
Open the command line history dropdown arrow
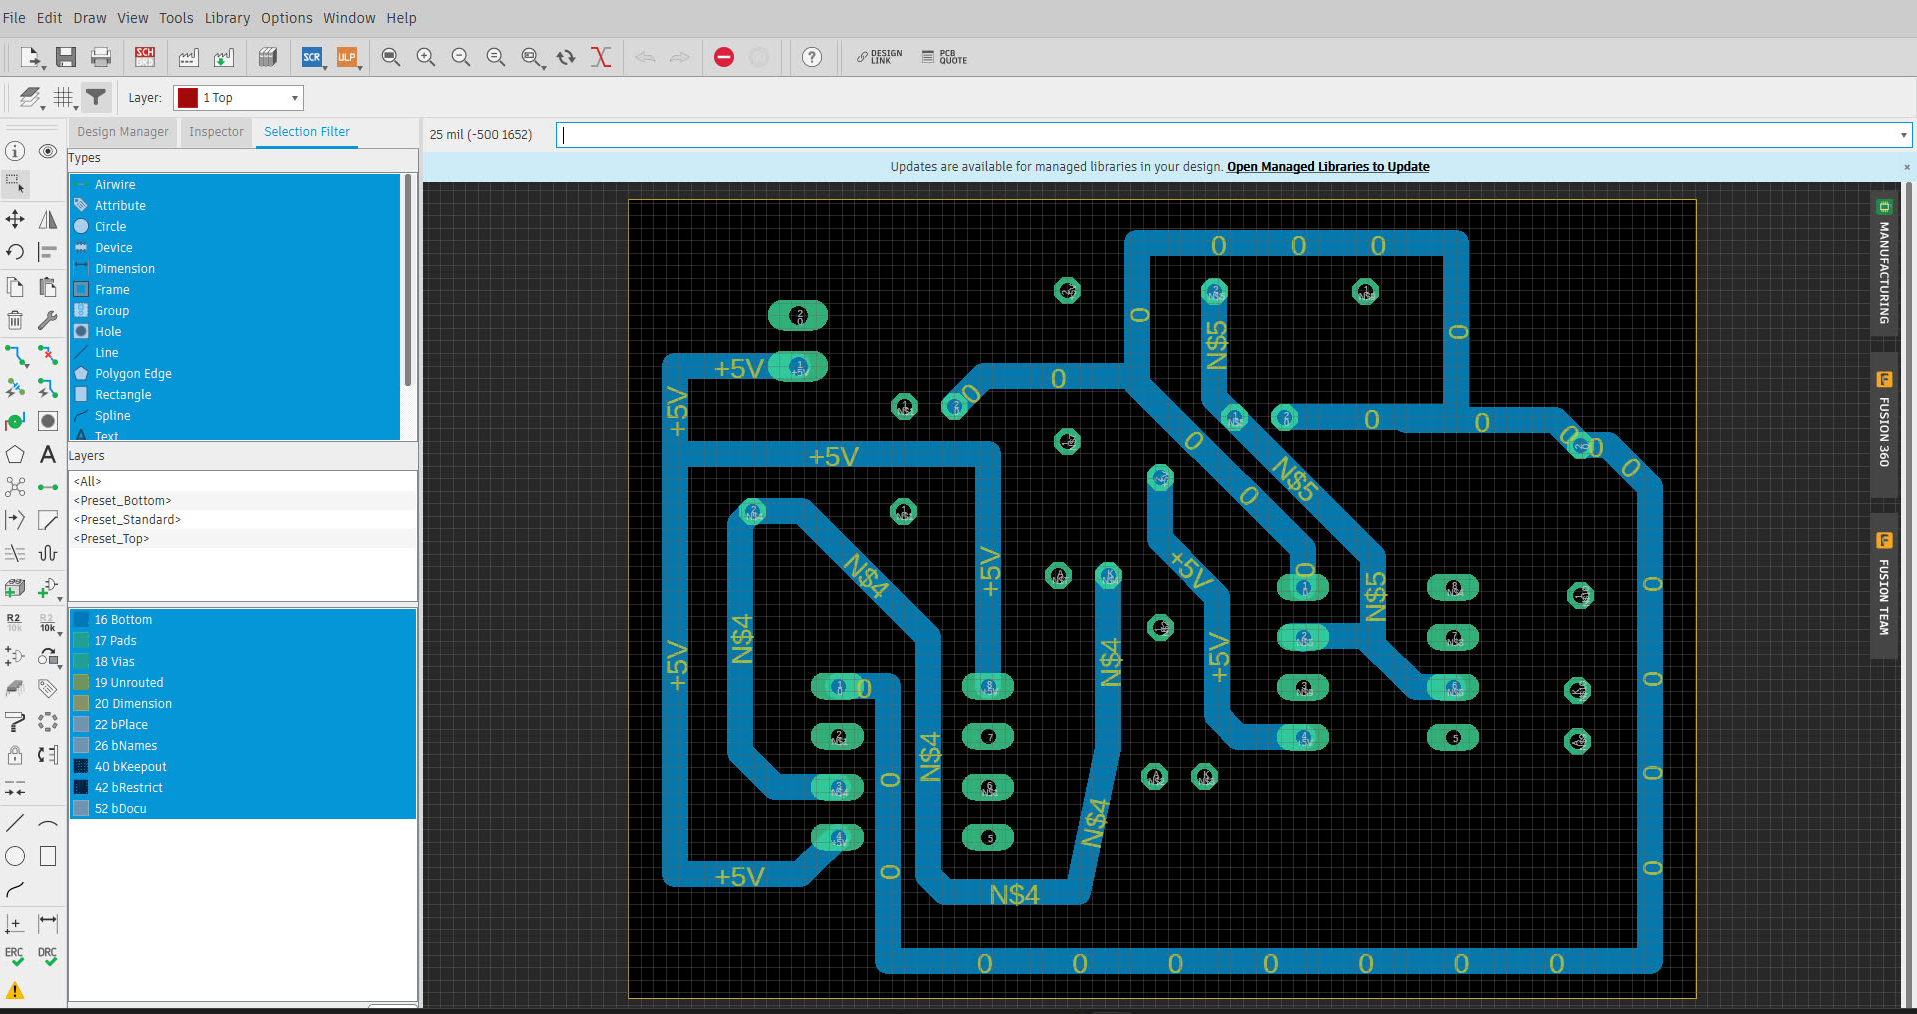[1902, 135]
